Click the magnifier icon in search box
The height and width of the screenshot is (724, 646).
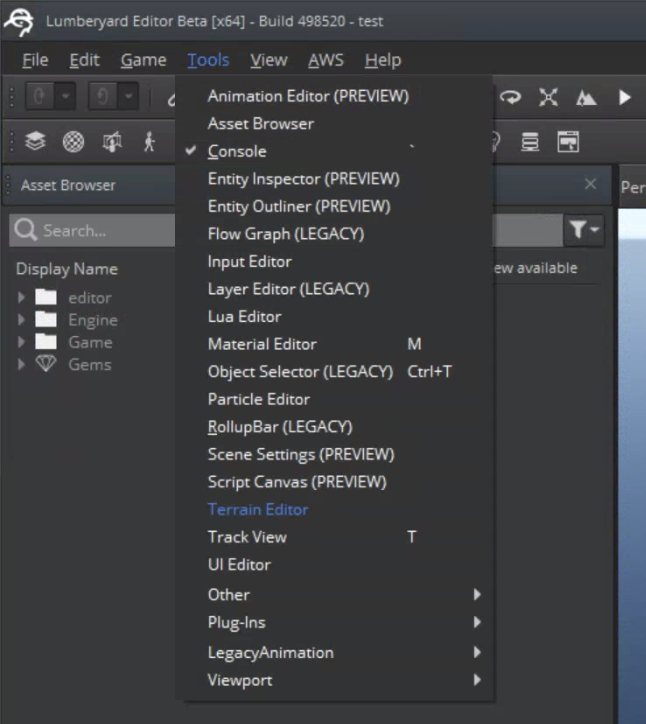(25, 229)
